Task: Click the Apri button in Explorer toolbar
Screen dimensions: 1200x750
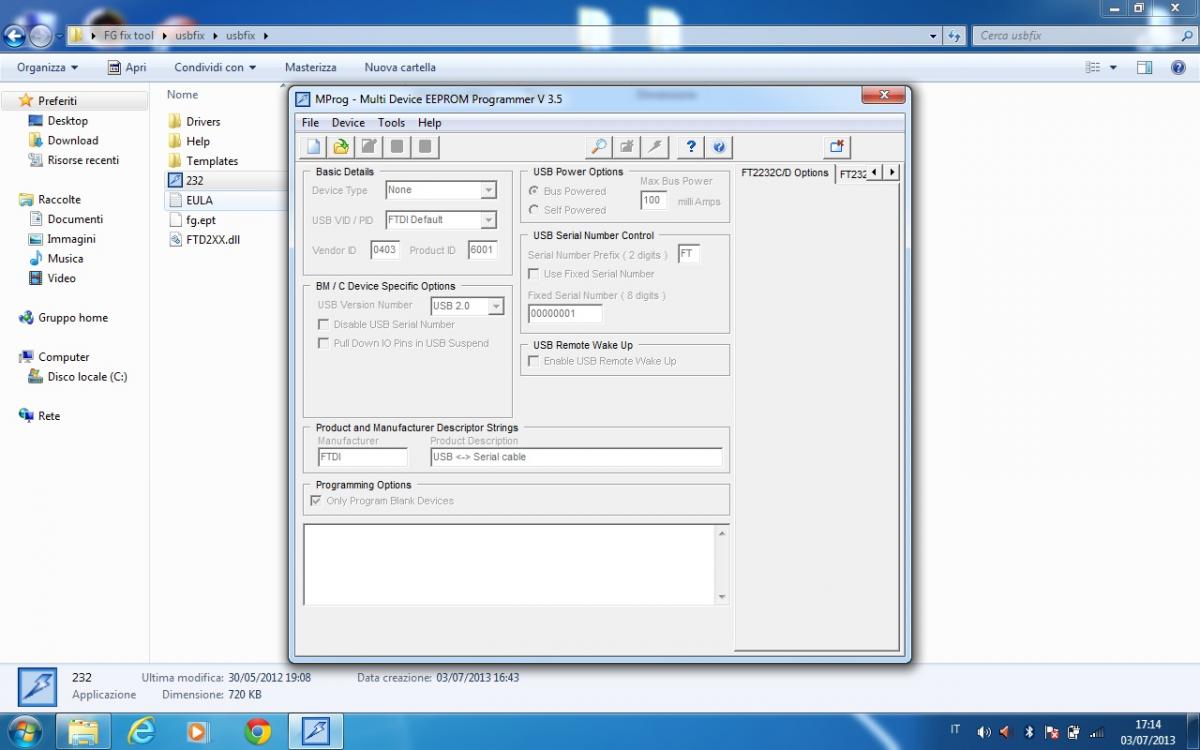Action: click(127, 67)
